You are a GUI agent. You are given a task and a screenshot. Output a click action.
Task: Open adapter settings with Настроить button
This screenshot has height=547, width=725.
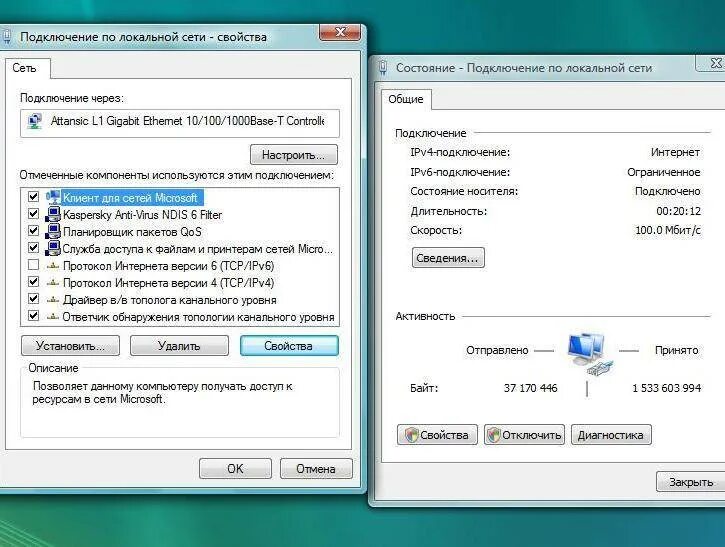[294, 154]
